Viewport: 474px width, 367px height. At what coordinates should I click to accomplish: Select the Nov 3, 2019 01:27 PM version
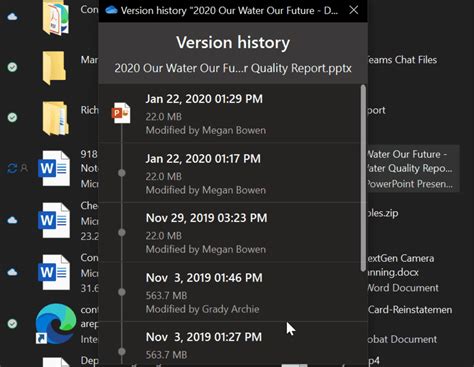coord(230,343)
